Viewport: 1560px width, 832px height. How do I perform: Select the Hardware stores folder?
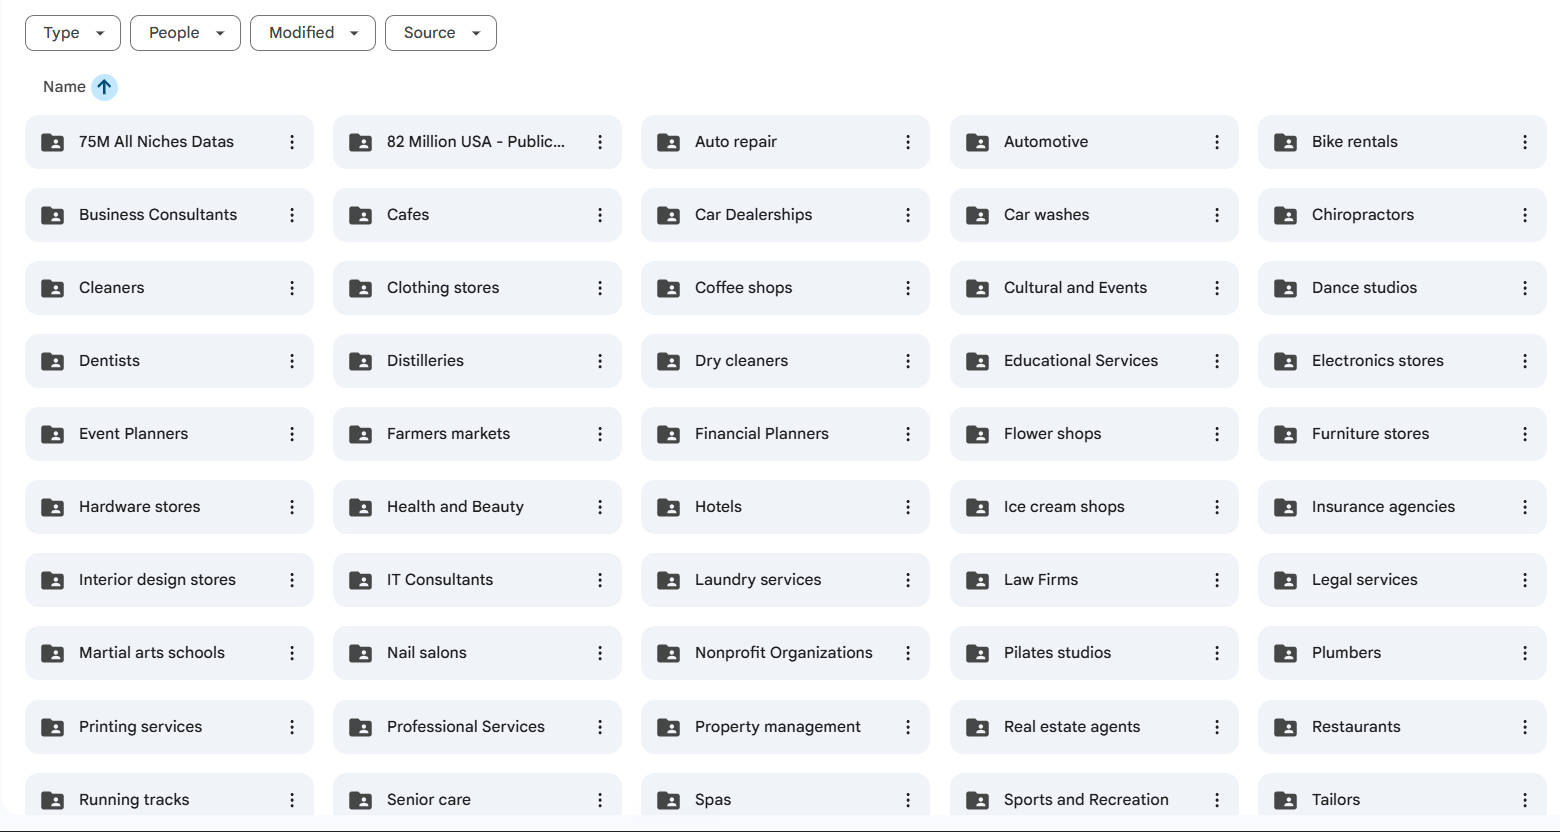[x=169, y=507]
